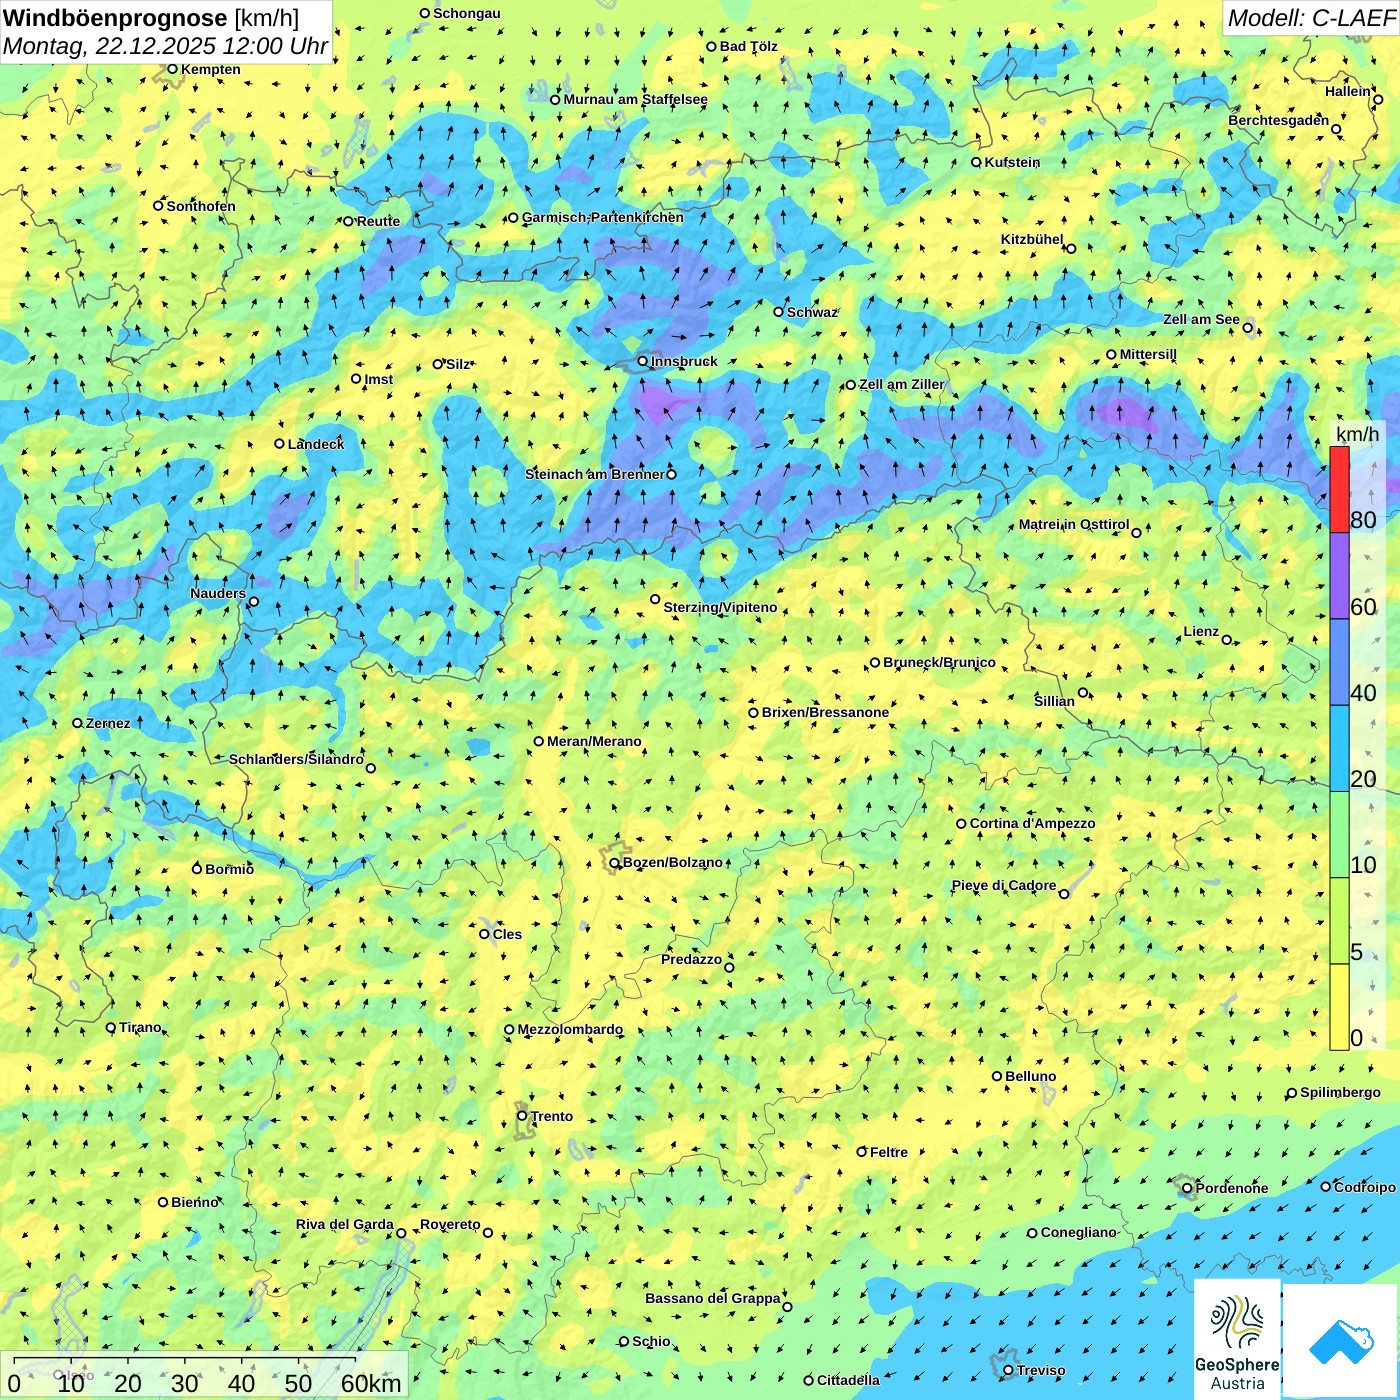1400x1400 pixels.
Task: Click the Sonthofen label
Action: click(201, 206)
